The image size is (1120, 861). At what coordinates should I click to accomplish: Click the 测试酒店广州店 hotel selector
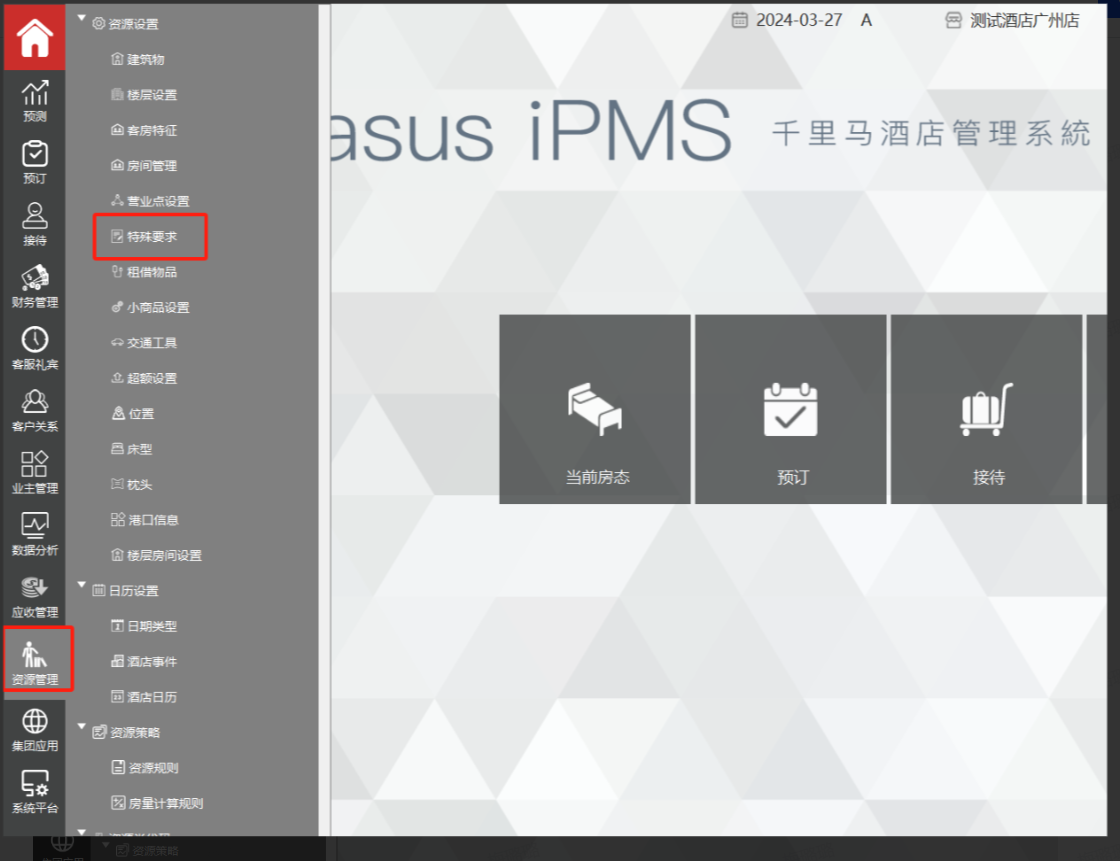tap(1013, 20)
